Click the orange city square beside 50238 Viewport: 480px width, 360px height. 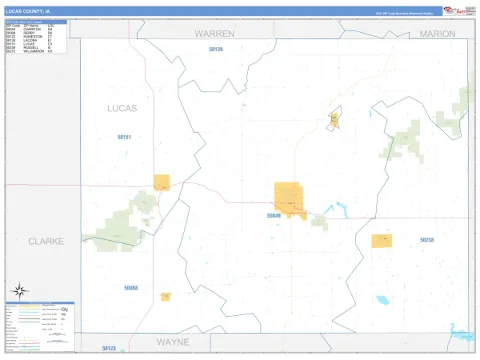(382, 241)
